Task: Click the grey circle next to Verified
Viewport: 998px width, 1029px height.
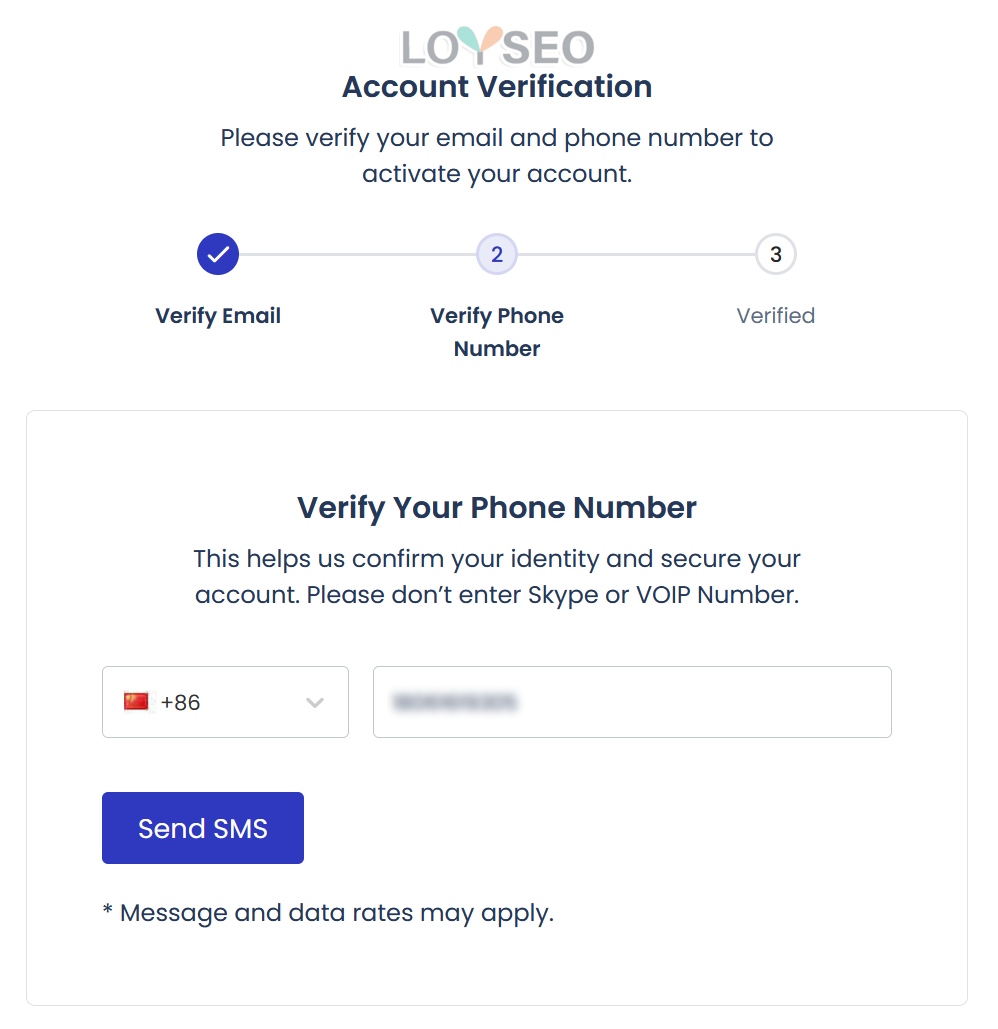Action: (x=776, y=254)
